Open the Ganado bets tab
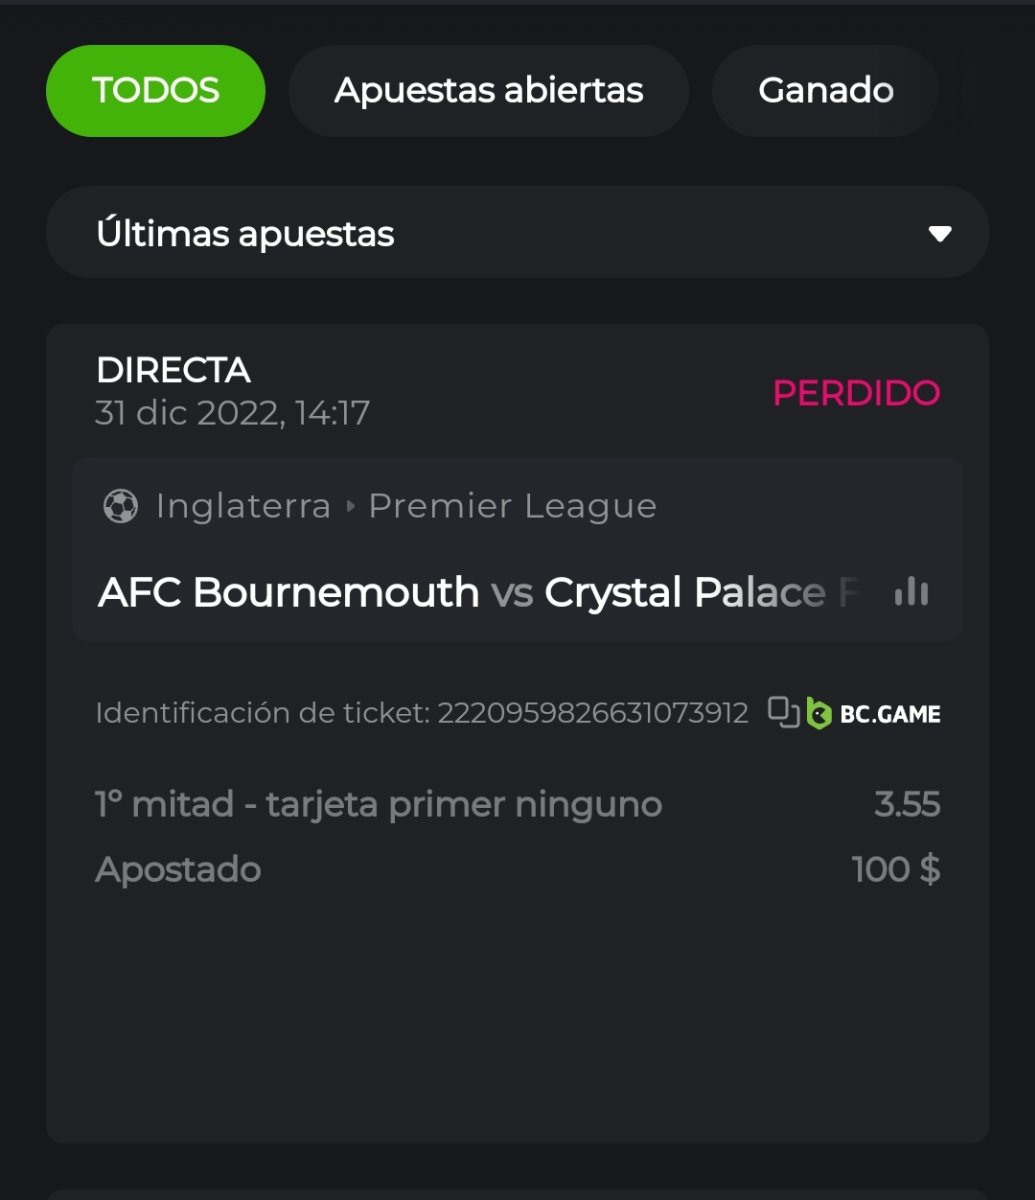1035x1200 pixels. click(x=825, y=91)
